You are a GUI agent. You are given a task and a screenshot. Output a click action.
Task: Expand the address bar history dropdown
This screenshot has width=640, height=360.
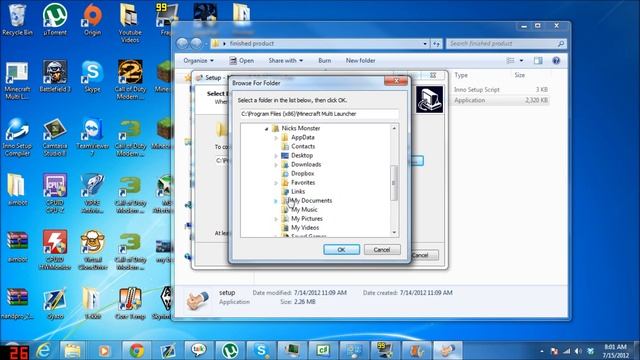(x=425, y=44)
